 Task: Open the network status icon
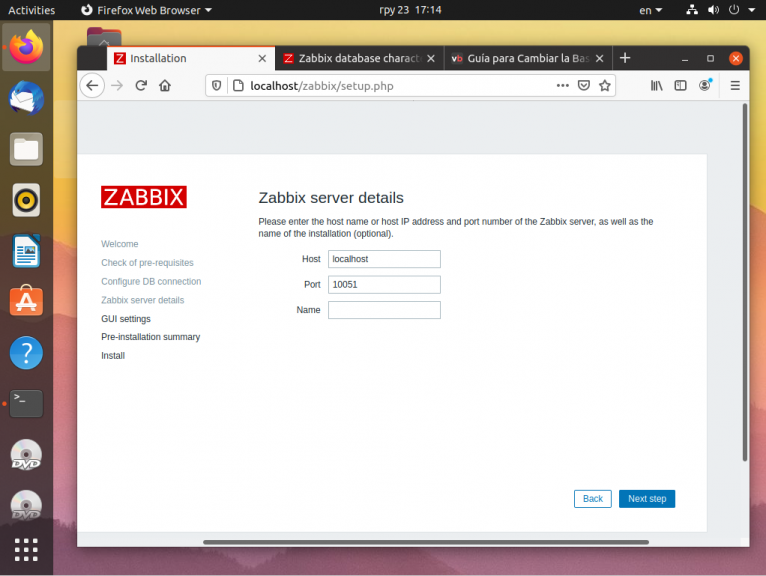coord(692,10)
